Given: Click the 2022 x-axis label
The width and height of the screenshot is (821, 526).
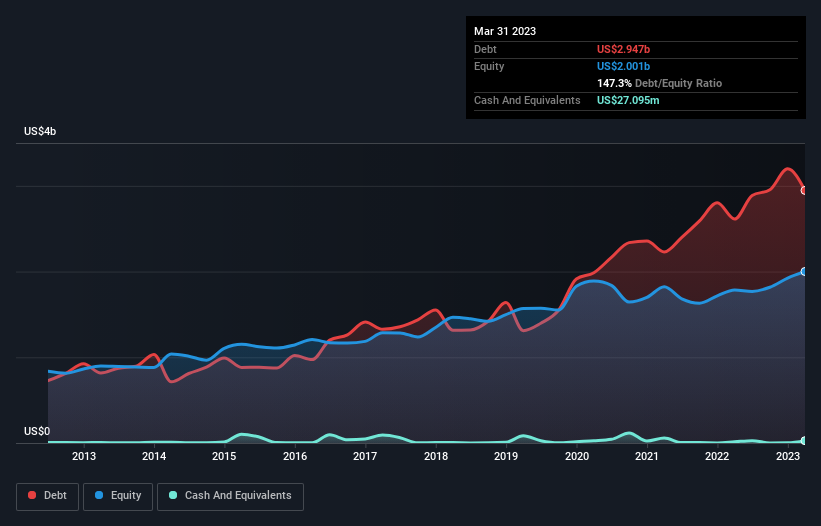Looking at the screenshot, I should 717,456.
